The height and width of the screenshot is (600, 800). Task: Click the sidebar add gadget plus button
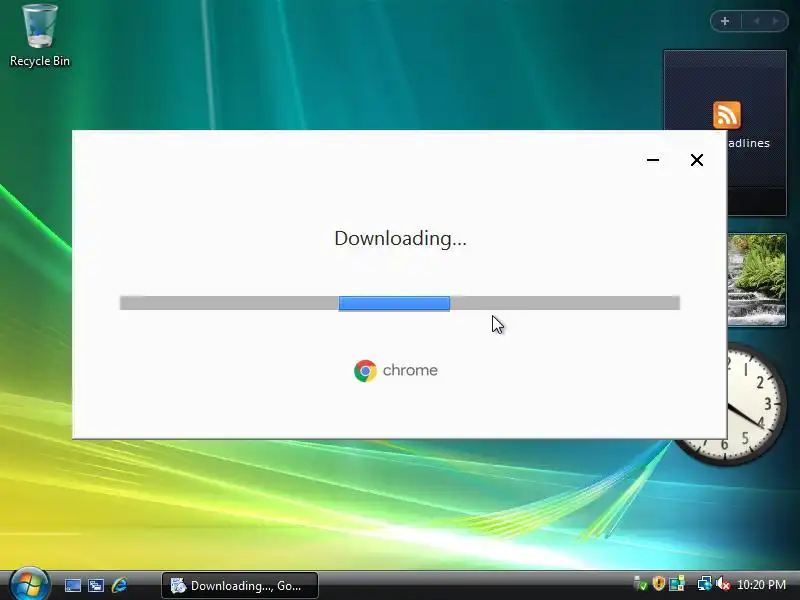click(725, 21)
